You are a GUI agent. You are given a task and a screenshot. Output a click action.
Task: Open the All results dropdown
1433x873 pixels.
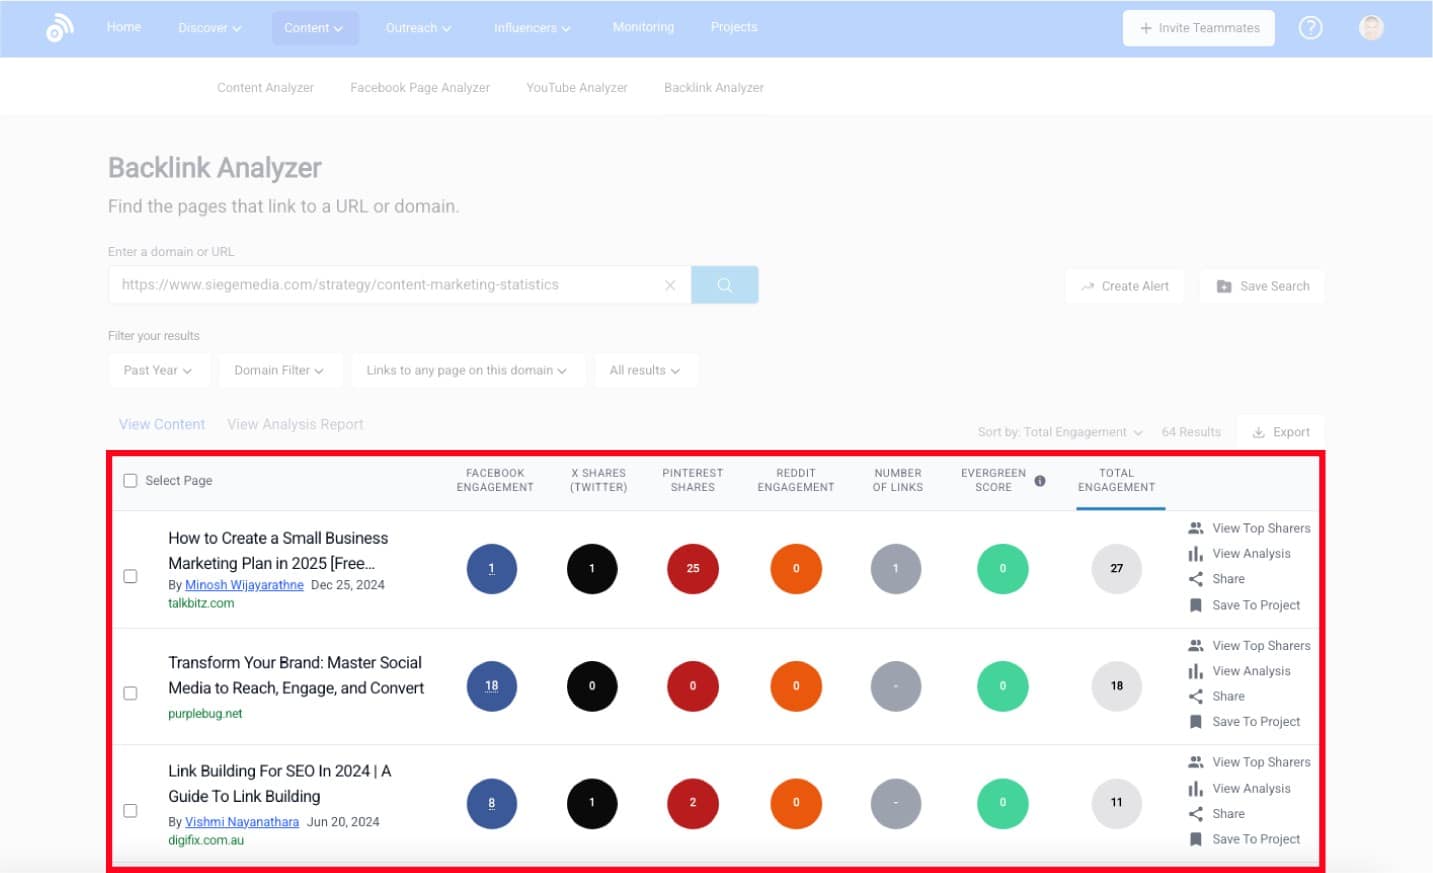click(645, 370)
